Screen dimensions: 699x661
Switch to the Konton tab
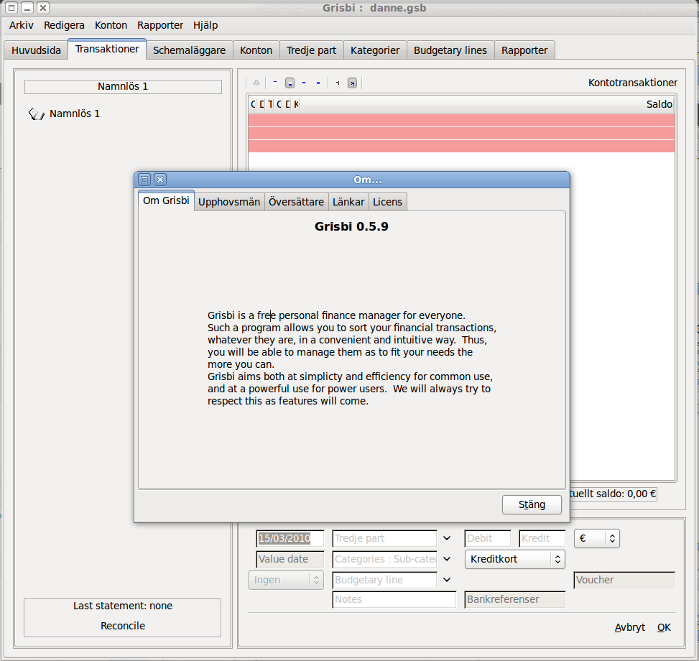(256, 50)
